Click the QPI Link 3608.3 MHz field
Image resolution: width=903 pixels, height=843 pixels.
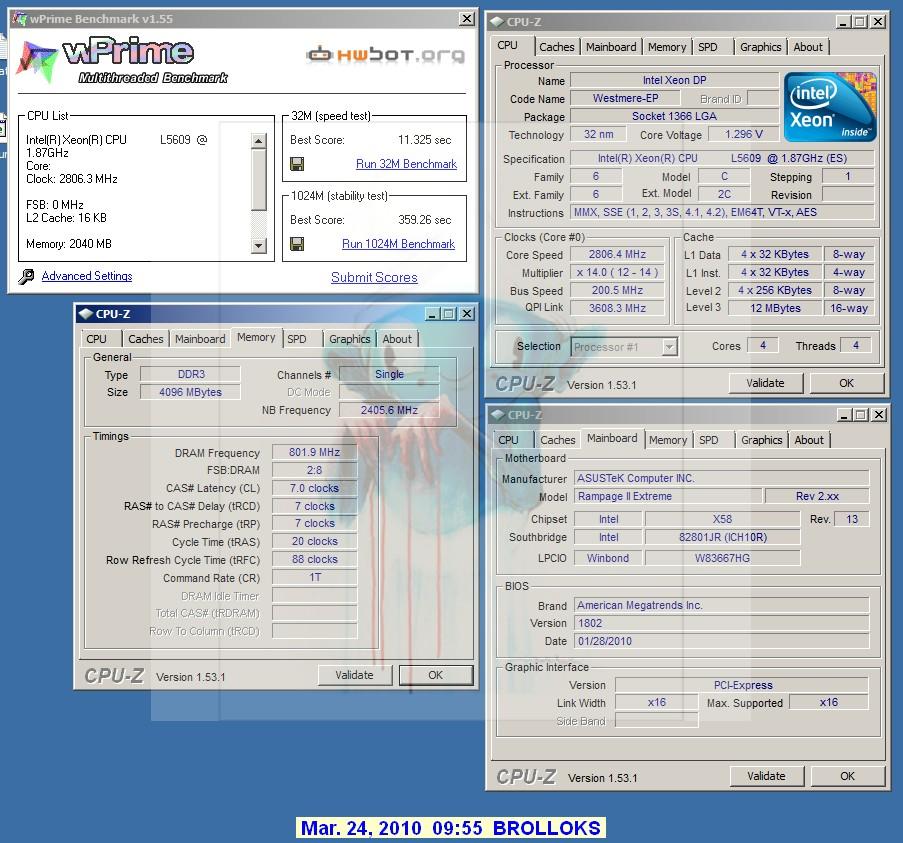tap(617, 308)
